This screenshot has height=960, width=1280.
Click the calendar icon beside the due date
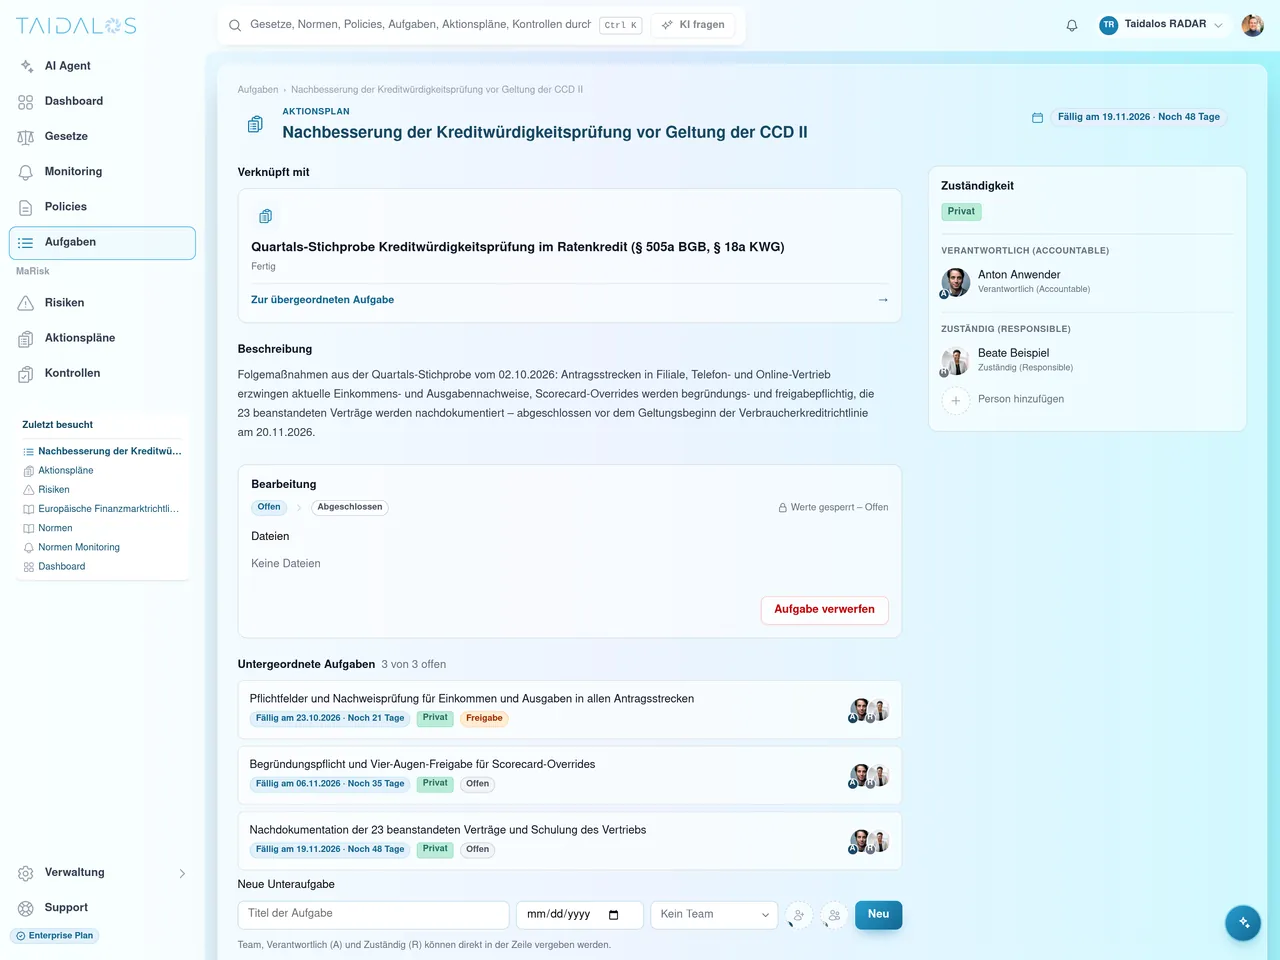[x=1037, y=117]
